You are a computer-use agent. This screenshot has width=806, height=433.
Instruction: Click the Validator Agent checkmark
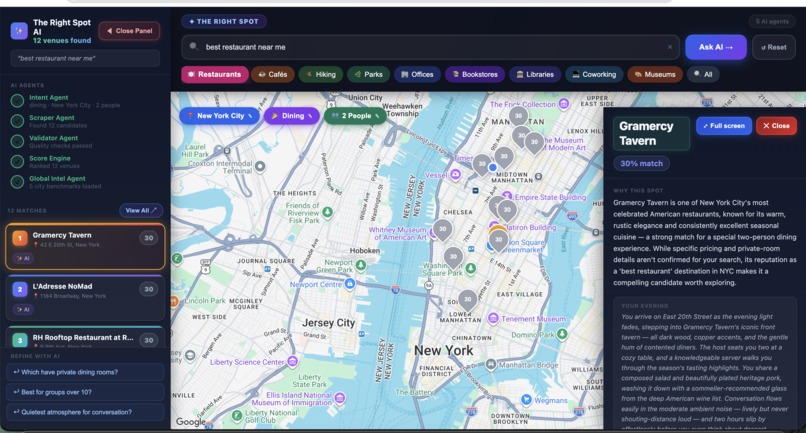[x=17, y=141]
